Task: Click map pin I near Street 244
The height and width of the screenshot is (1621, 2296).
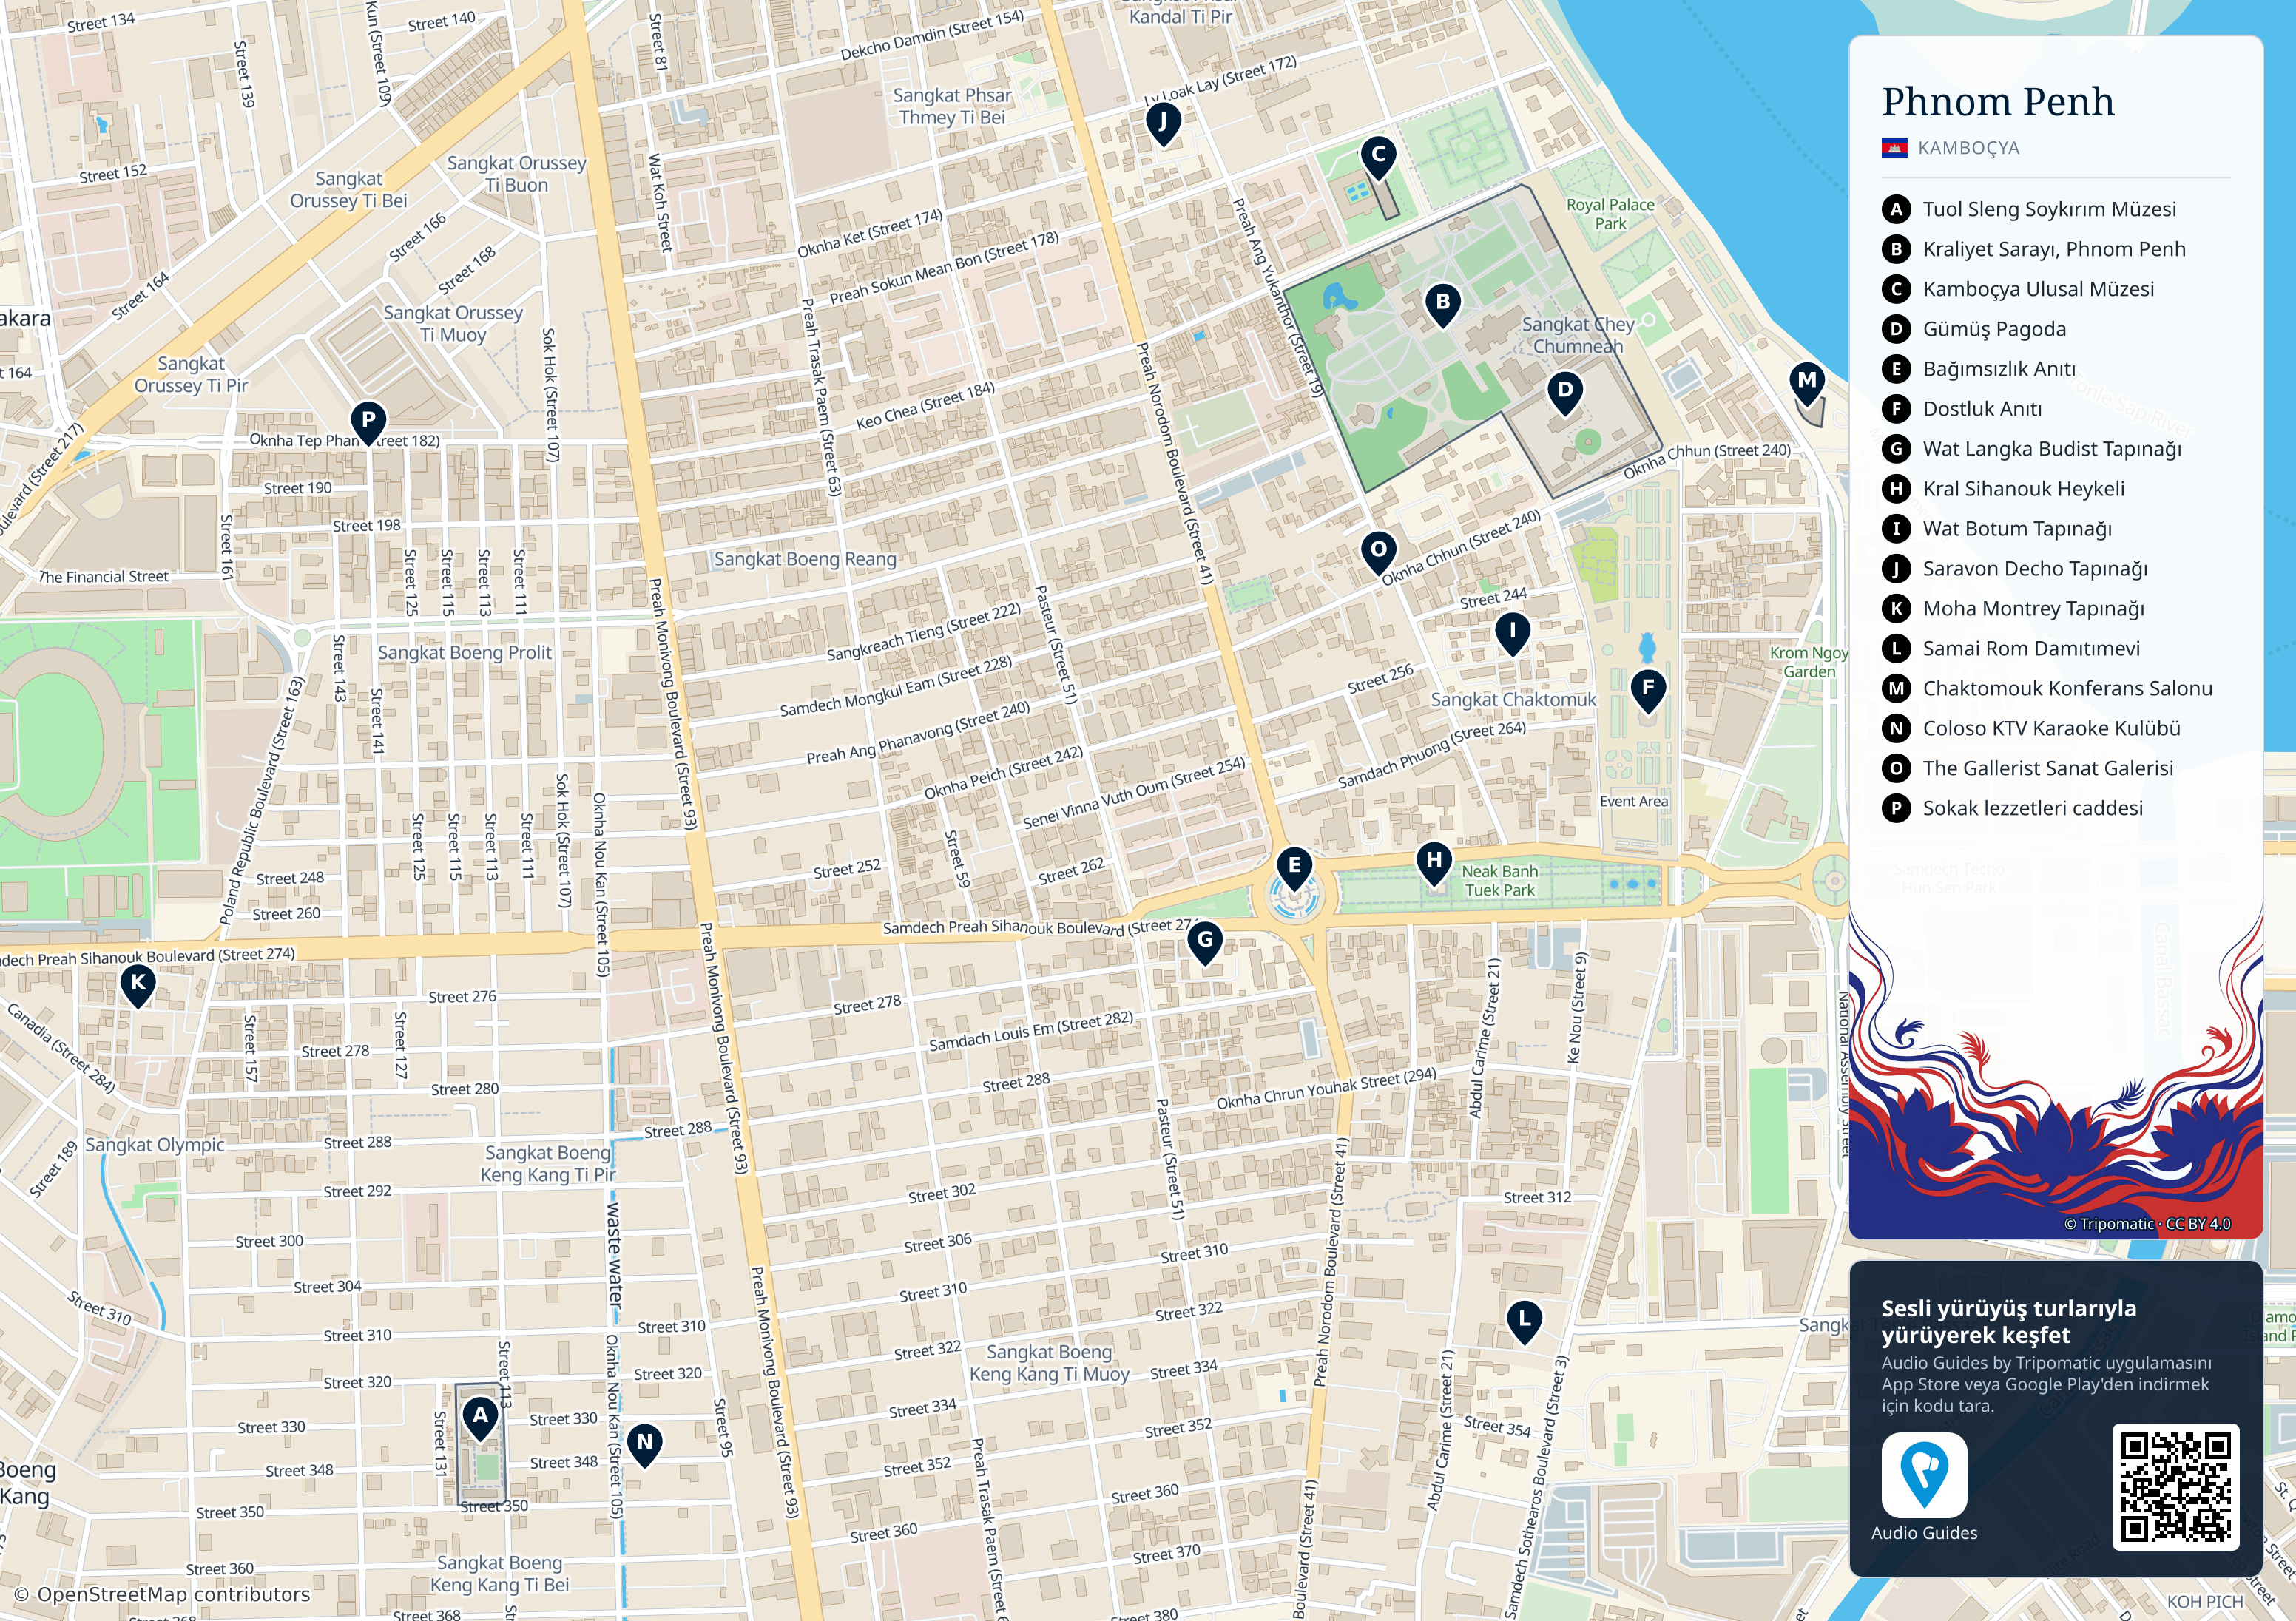Action: tap(1513, 634)
